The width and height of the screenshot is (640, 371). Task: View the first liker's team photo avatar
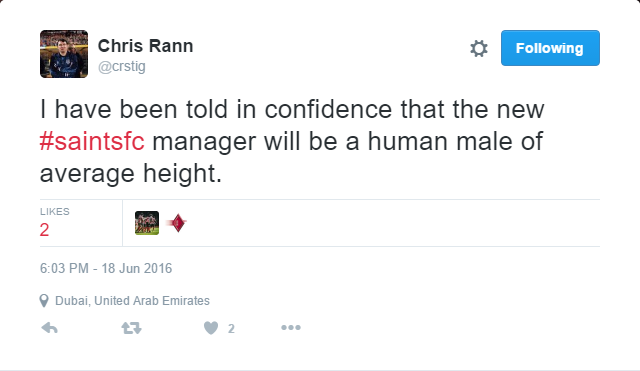pyautogui.click(x=147, y=223)
